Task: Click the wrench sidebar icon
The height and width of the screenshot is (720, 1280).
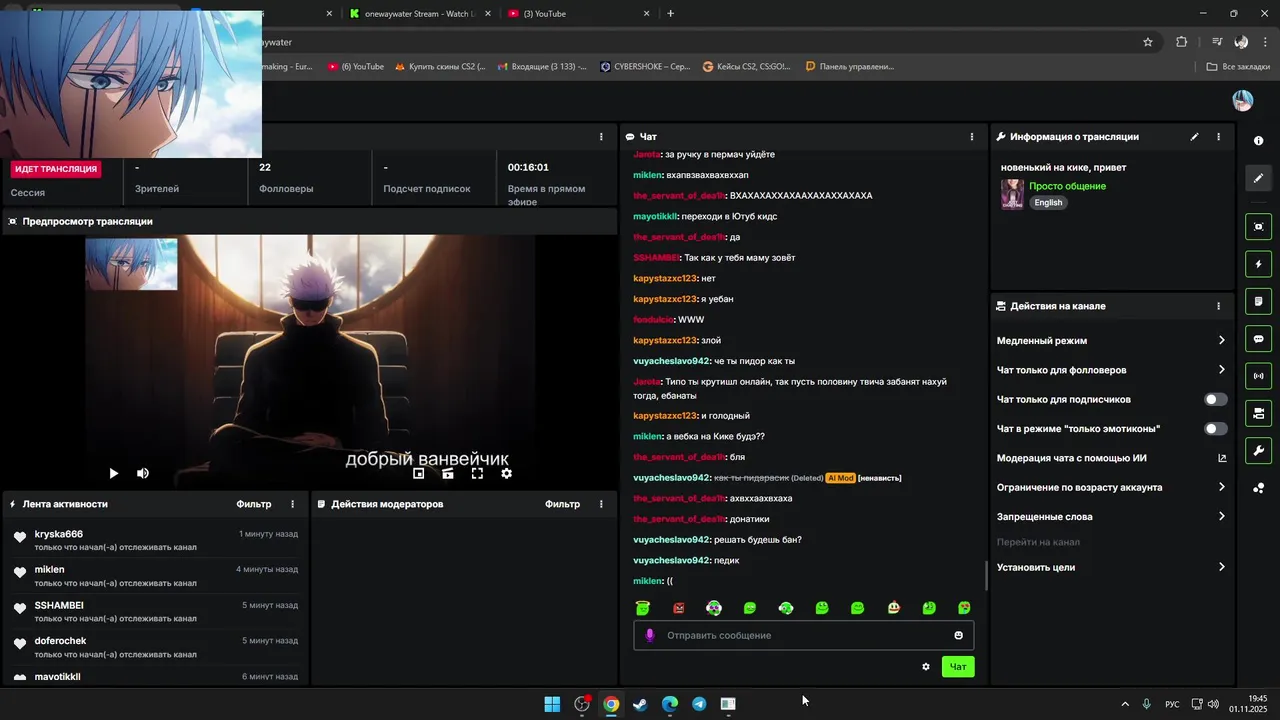Action: pos(1258,451)
